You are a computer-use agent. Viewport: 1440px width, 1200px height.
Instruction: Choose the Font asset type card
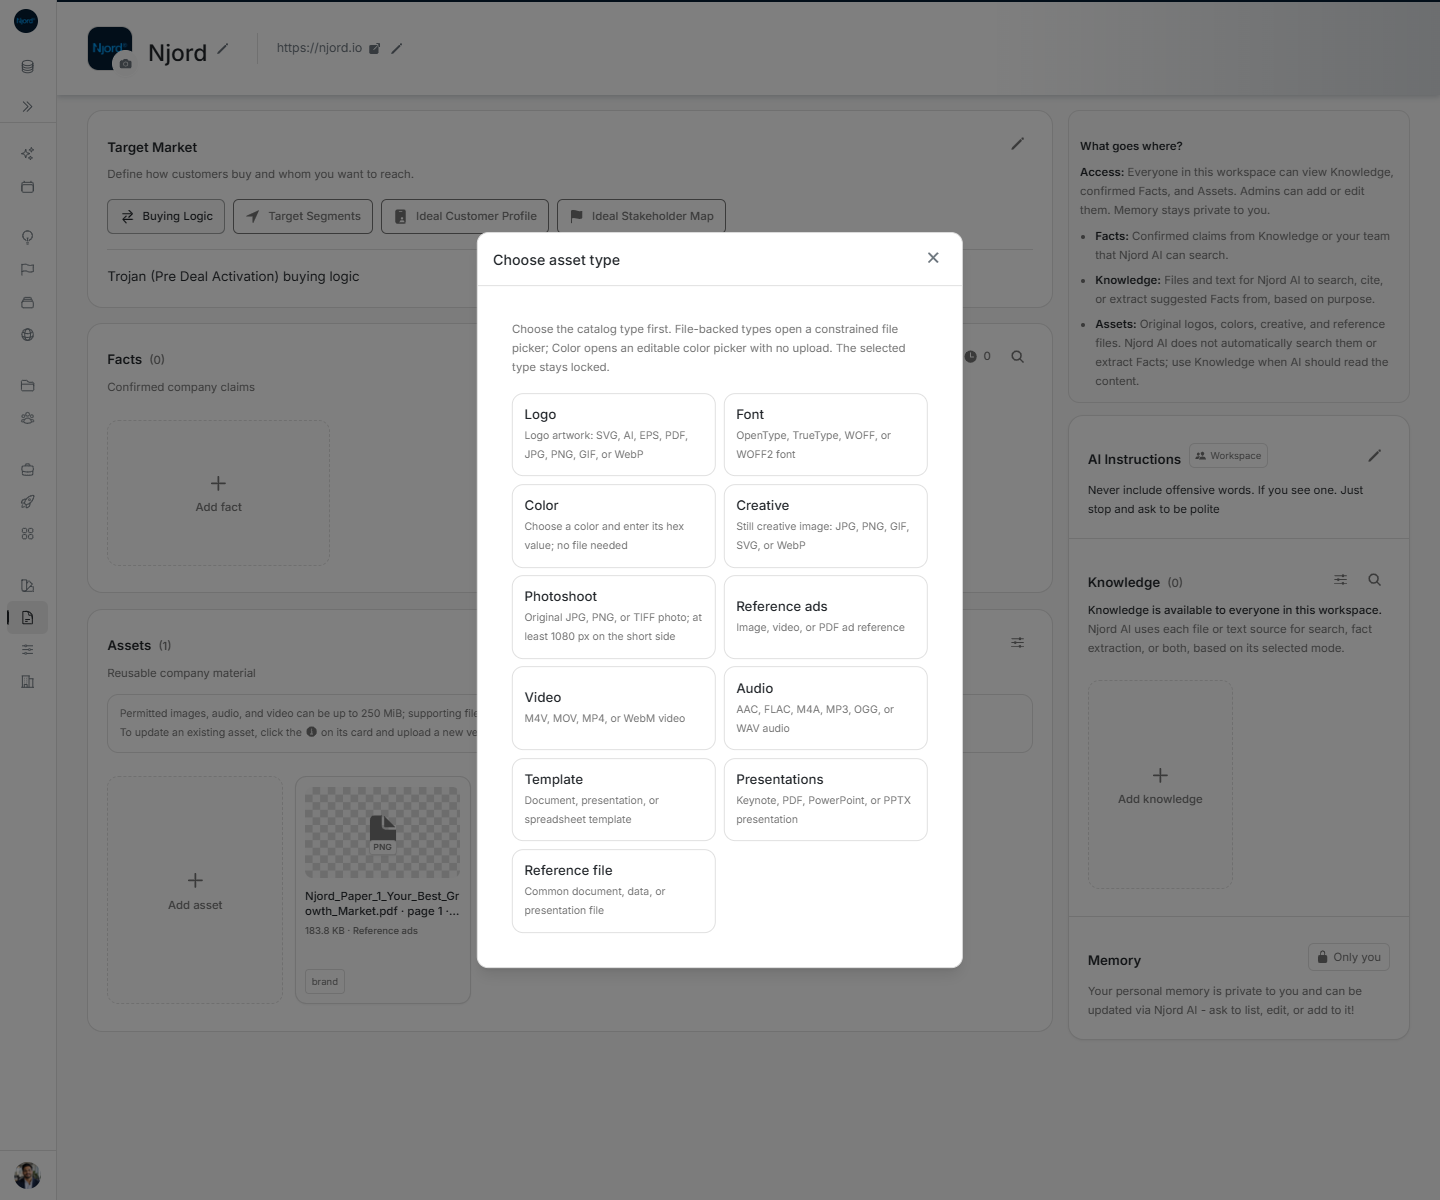coord(826,434)
